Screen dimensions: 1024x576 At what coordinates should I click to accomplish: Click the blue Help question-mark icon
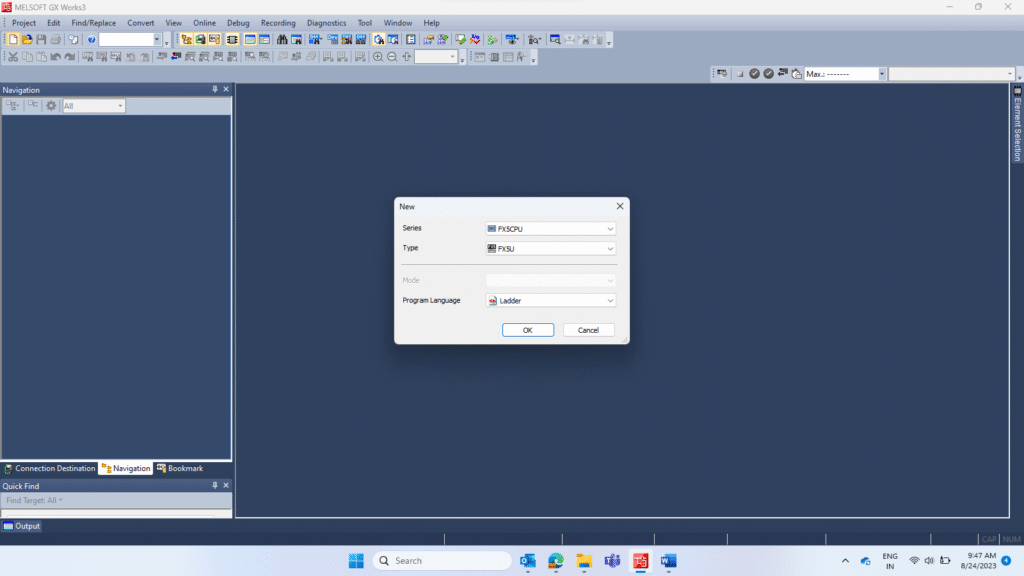click(x=91, y=39)
